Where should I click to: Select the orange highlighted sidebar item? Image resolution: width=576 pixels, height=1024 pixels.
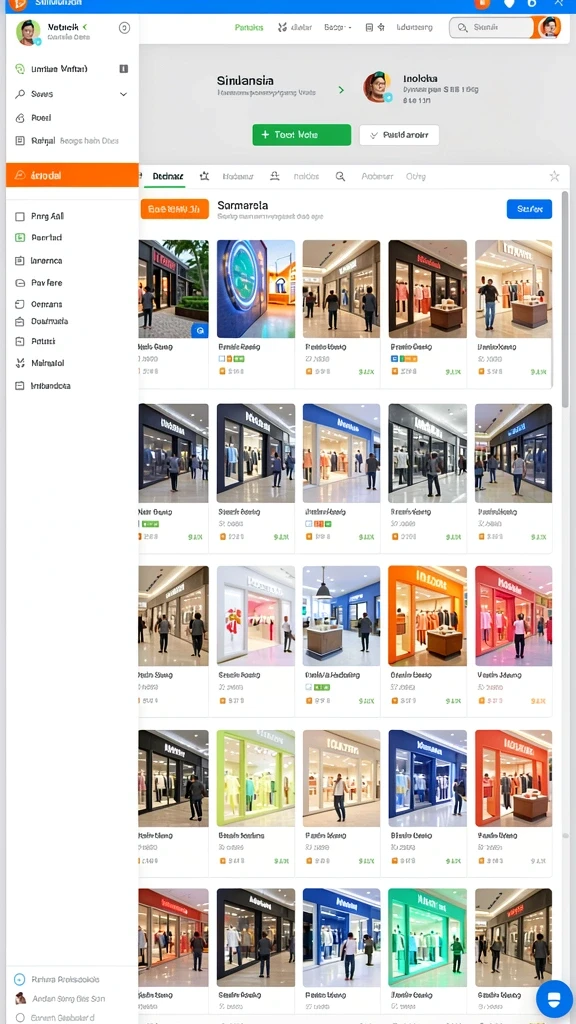pyautogui.click(x=72, y=175)
